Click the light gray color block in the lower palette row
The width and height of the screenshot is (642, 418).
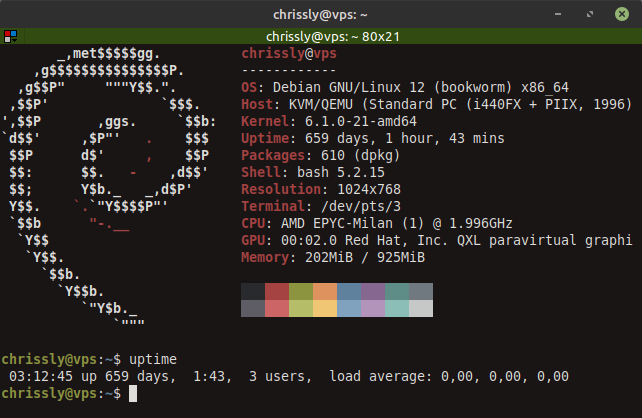[x=421, y=308]
